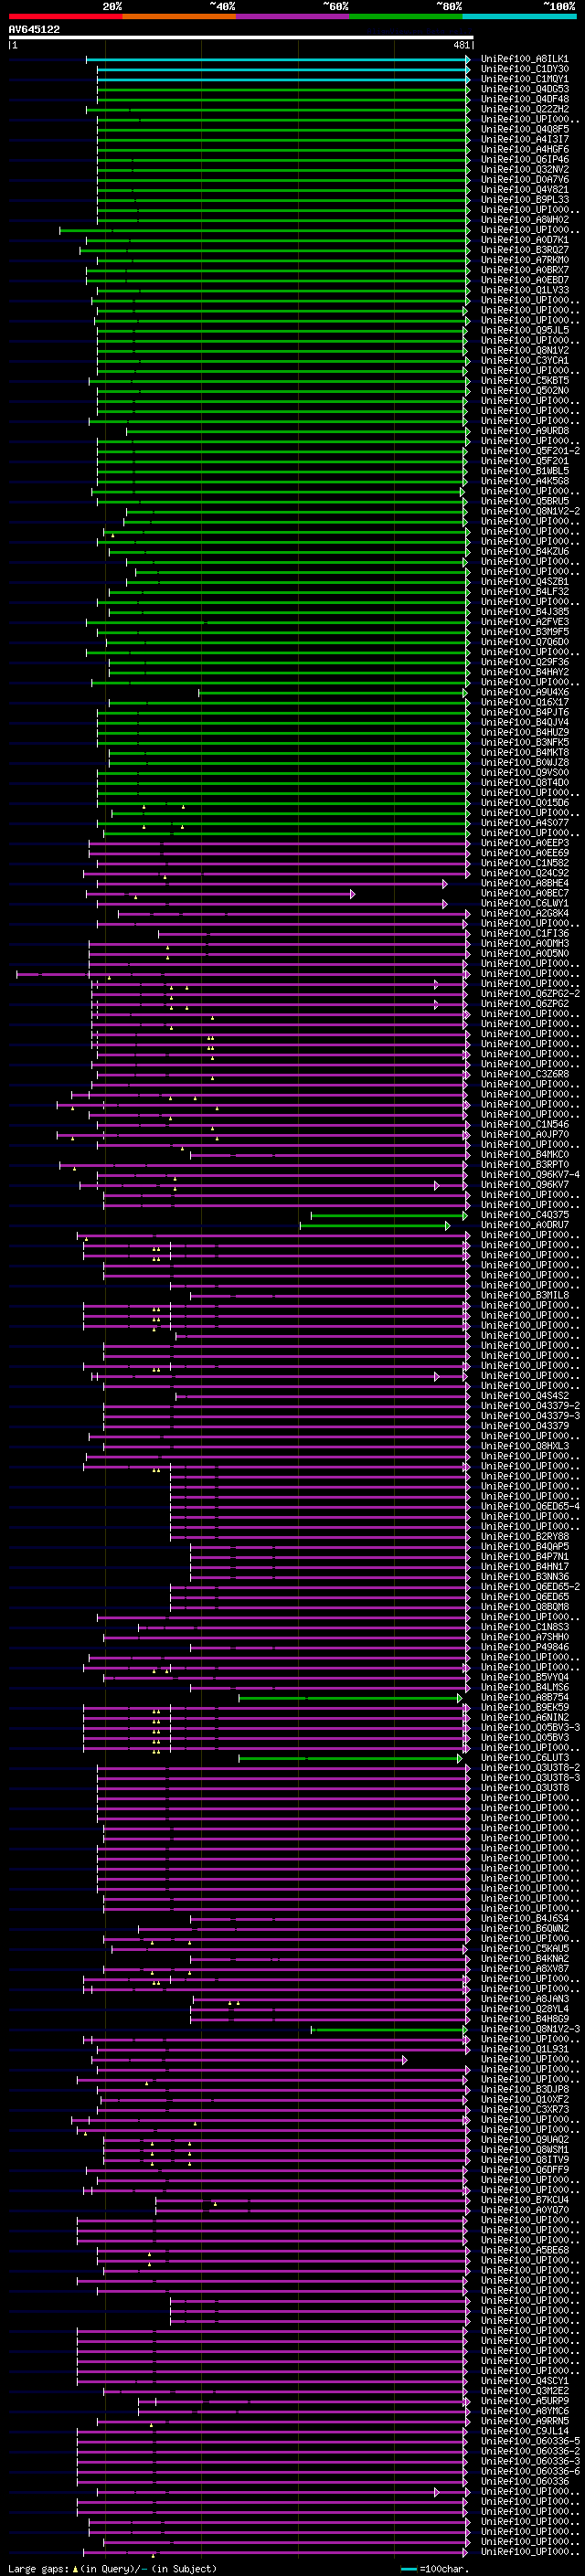Open hit UniRef100_A7RKM0
The image size is (585, 2576).
click(524, 260)
